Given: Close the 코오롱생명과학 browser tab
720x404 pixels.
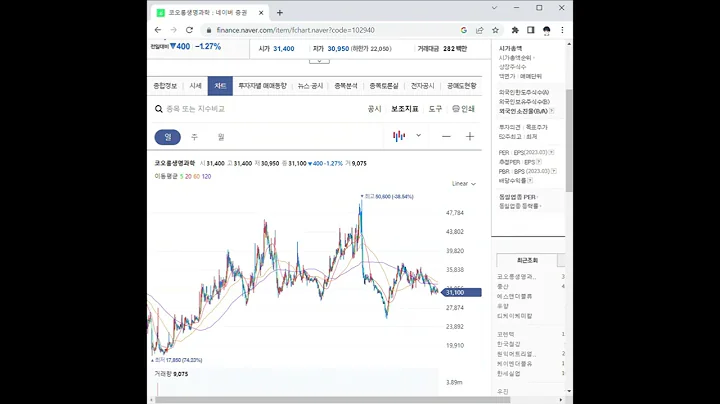Looking at the screenshot, I should pyautogui.click(x=261, y=13).
